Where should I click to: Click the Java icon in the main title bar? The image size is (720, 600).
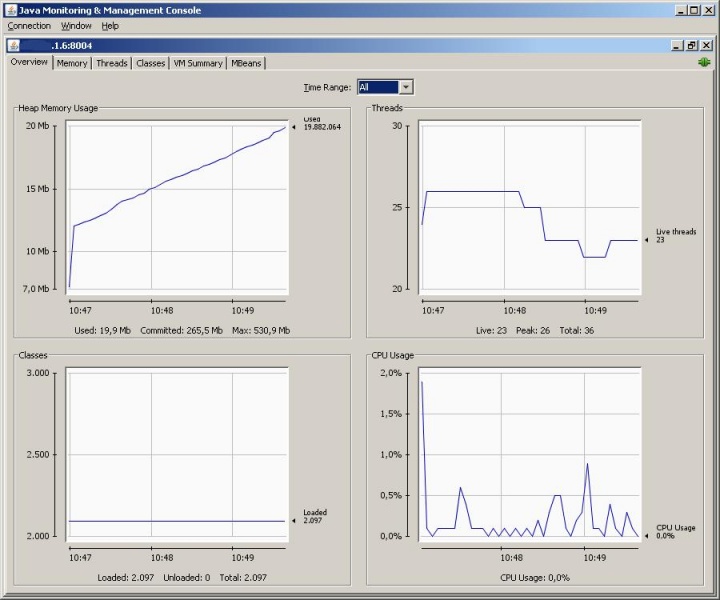tap(11, 10)
